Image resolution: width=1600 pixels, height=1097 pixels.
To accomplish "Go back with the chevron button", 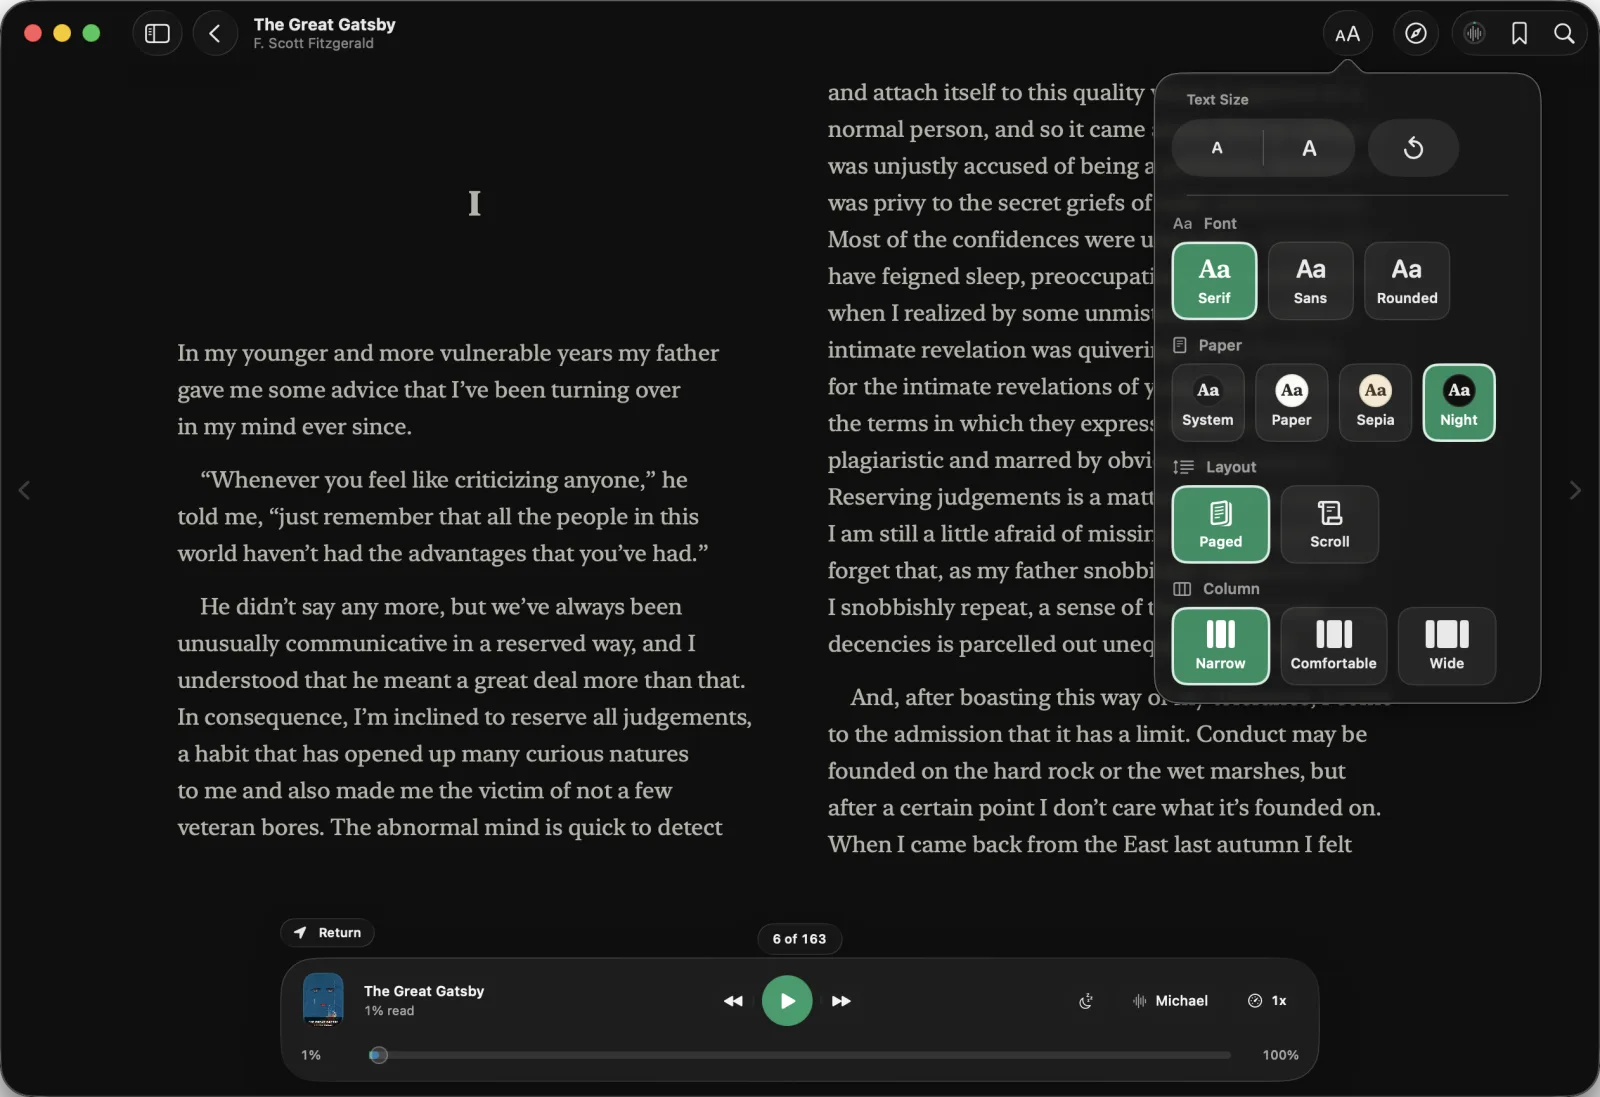I will (215, 33).
